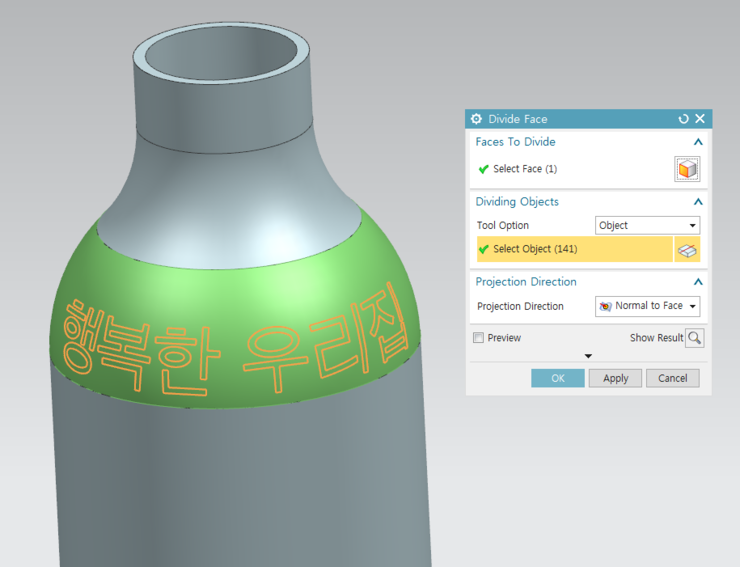Enable the Preview checkbox
The height and width of the screenshot is (567, 740).
[479, 338]
